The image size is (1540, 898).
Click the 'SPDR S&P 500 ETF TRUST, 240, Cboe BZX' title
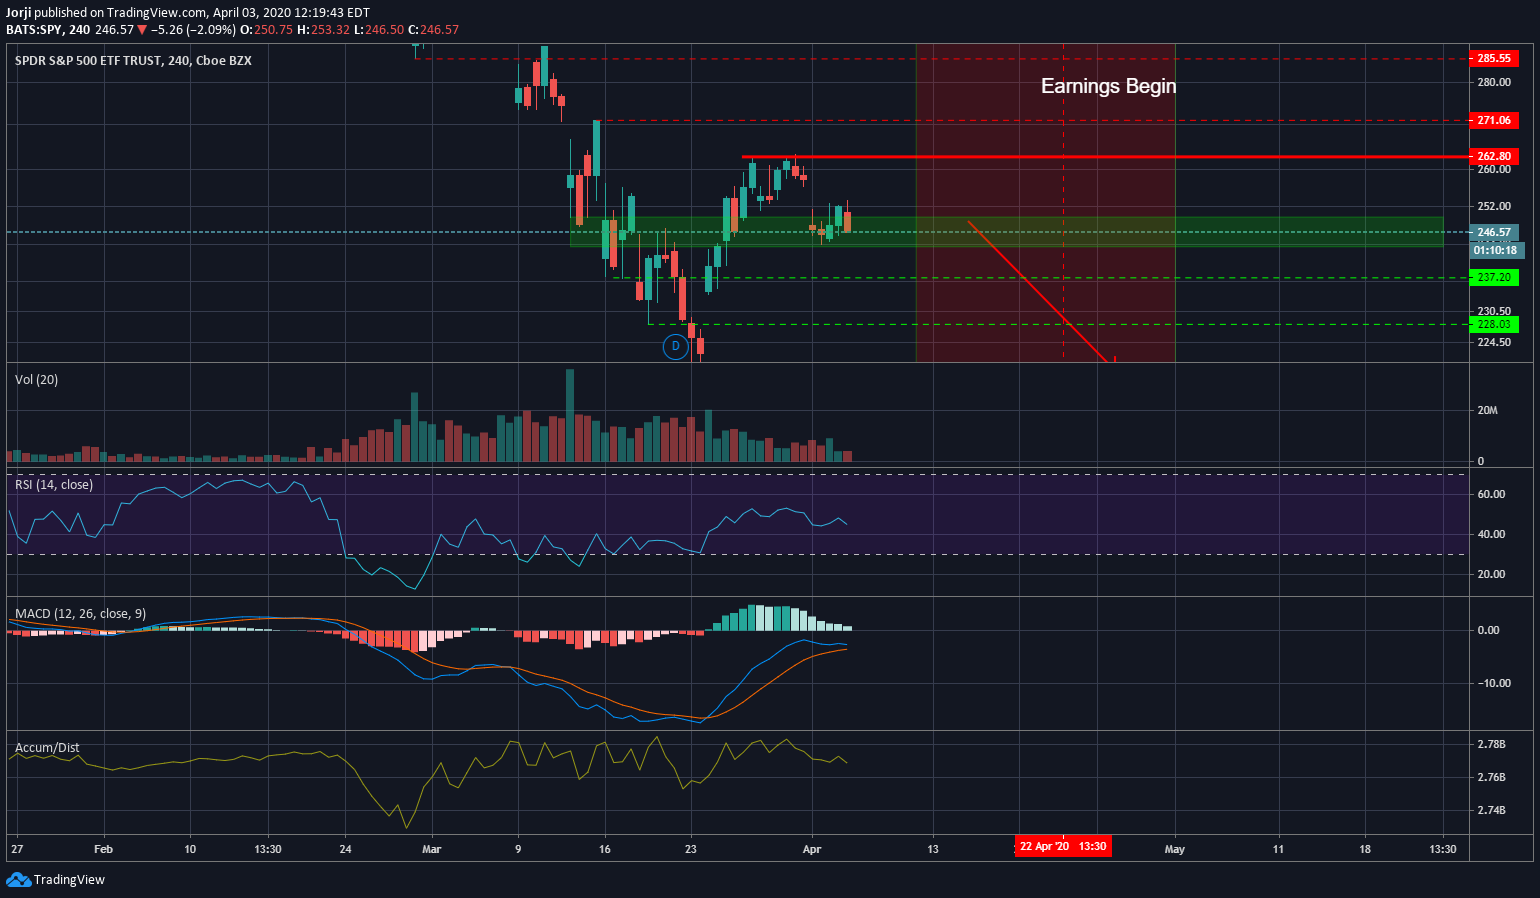pyautogui.click(x=133, y=61)
